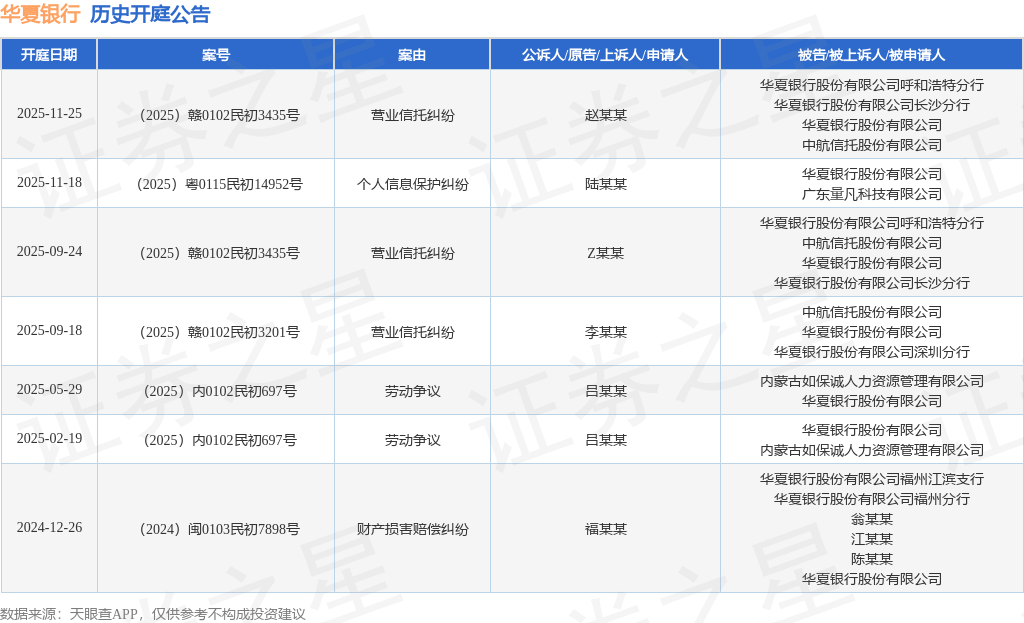Click defendant 陈某某
This screenshot has height=623, width=1024.
pos(872,559)
